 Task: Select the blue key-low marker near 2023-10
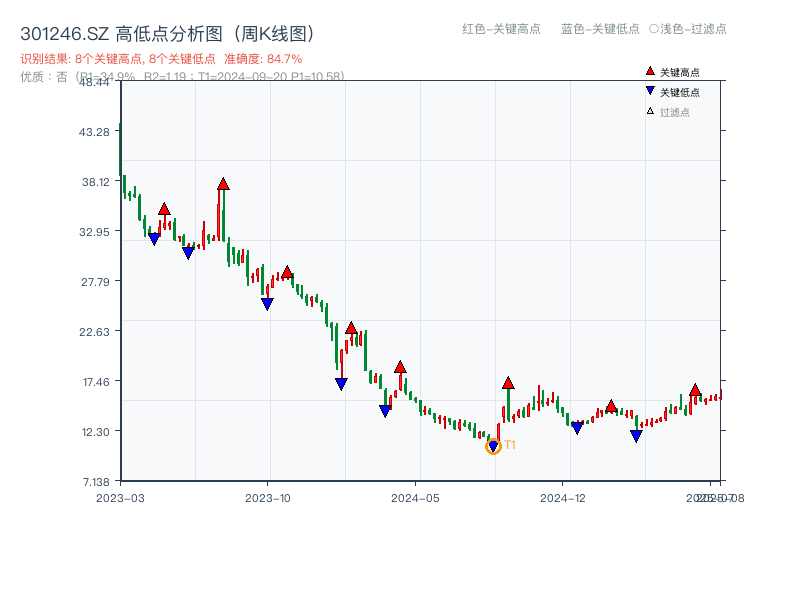[x=266, y=303]
